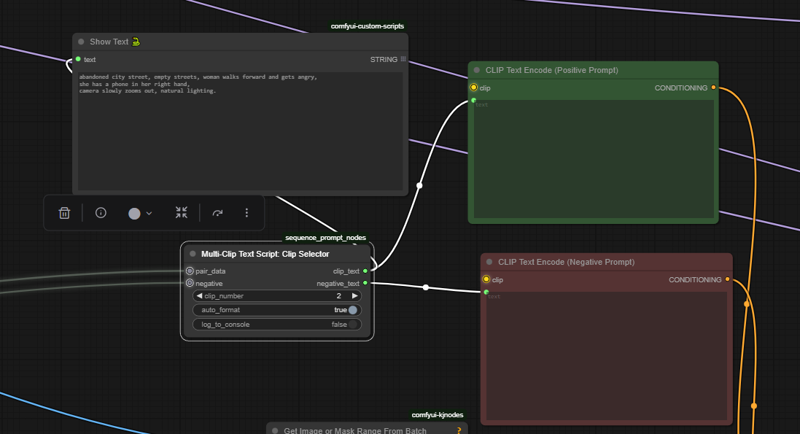This screenshot has width=800, height=434.
Task: Click the Show Text node collapse dot
Action: [81, 42]
